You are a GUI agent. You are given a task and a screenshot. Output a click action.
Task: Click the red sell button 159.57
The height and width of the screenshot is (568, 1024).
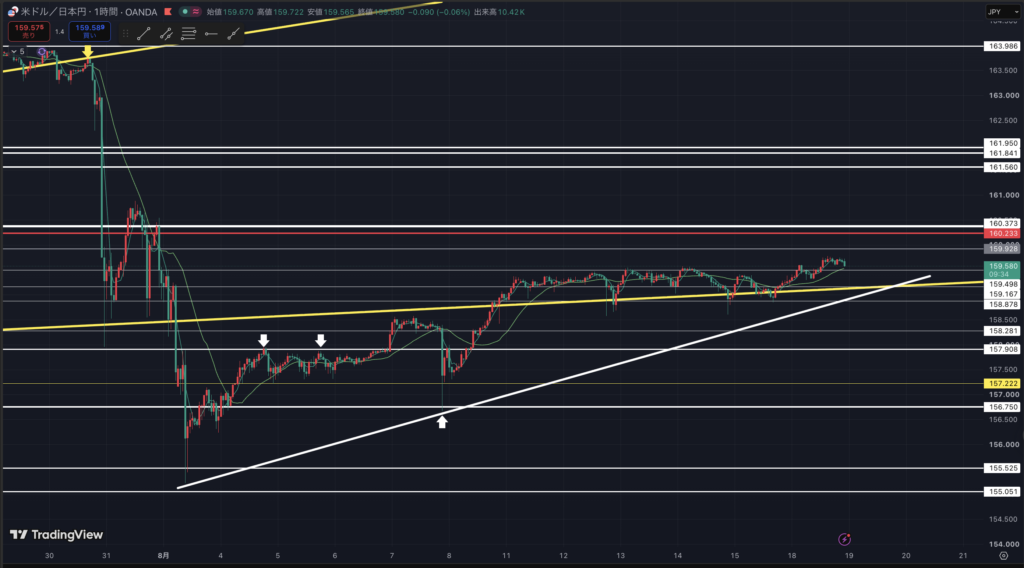(29, 31)
